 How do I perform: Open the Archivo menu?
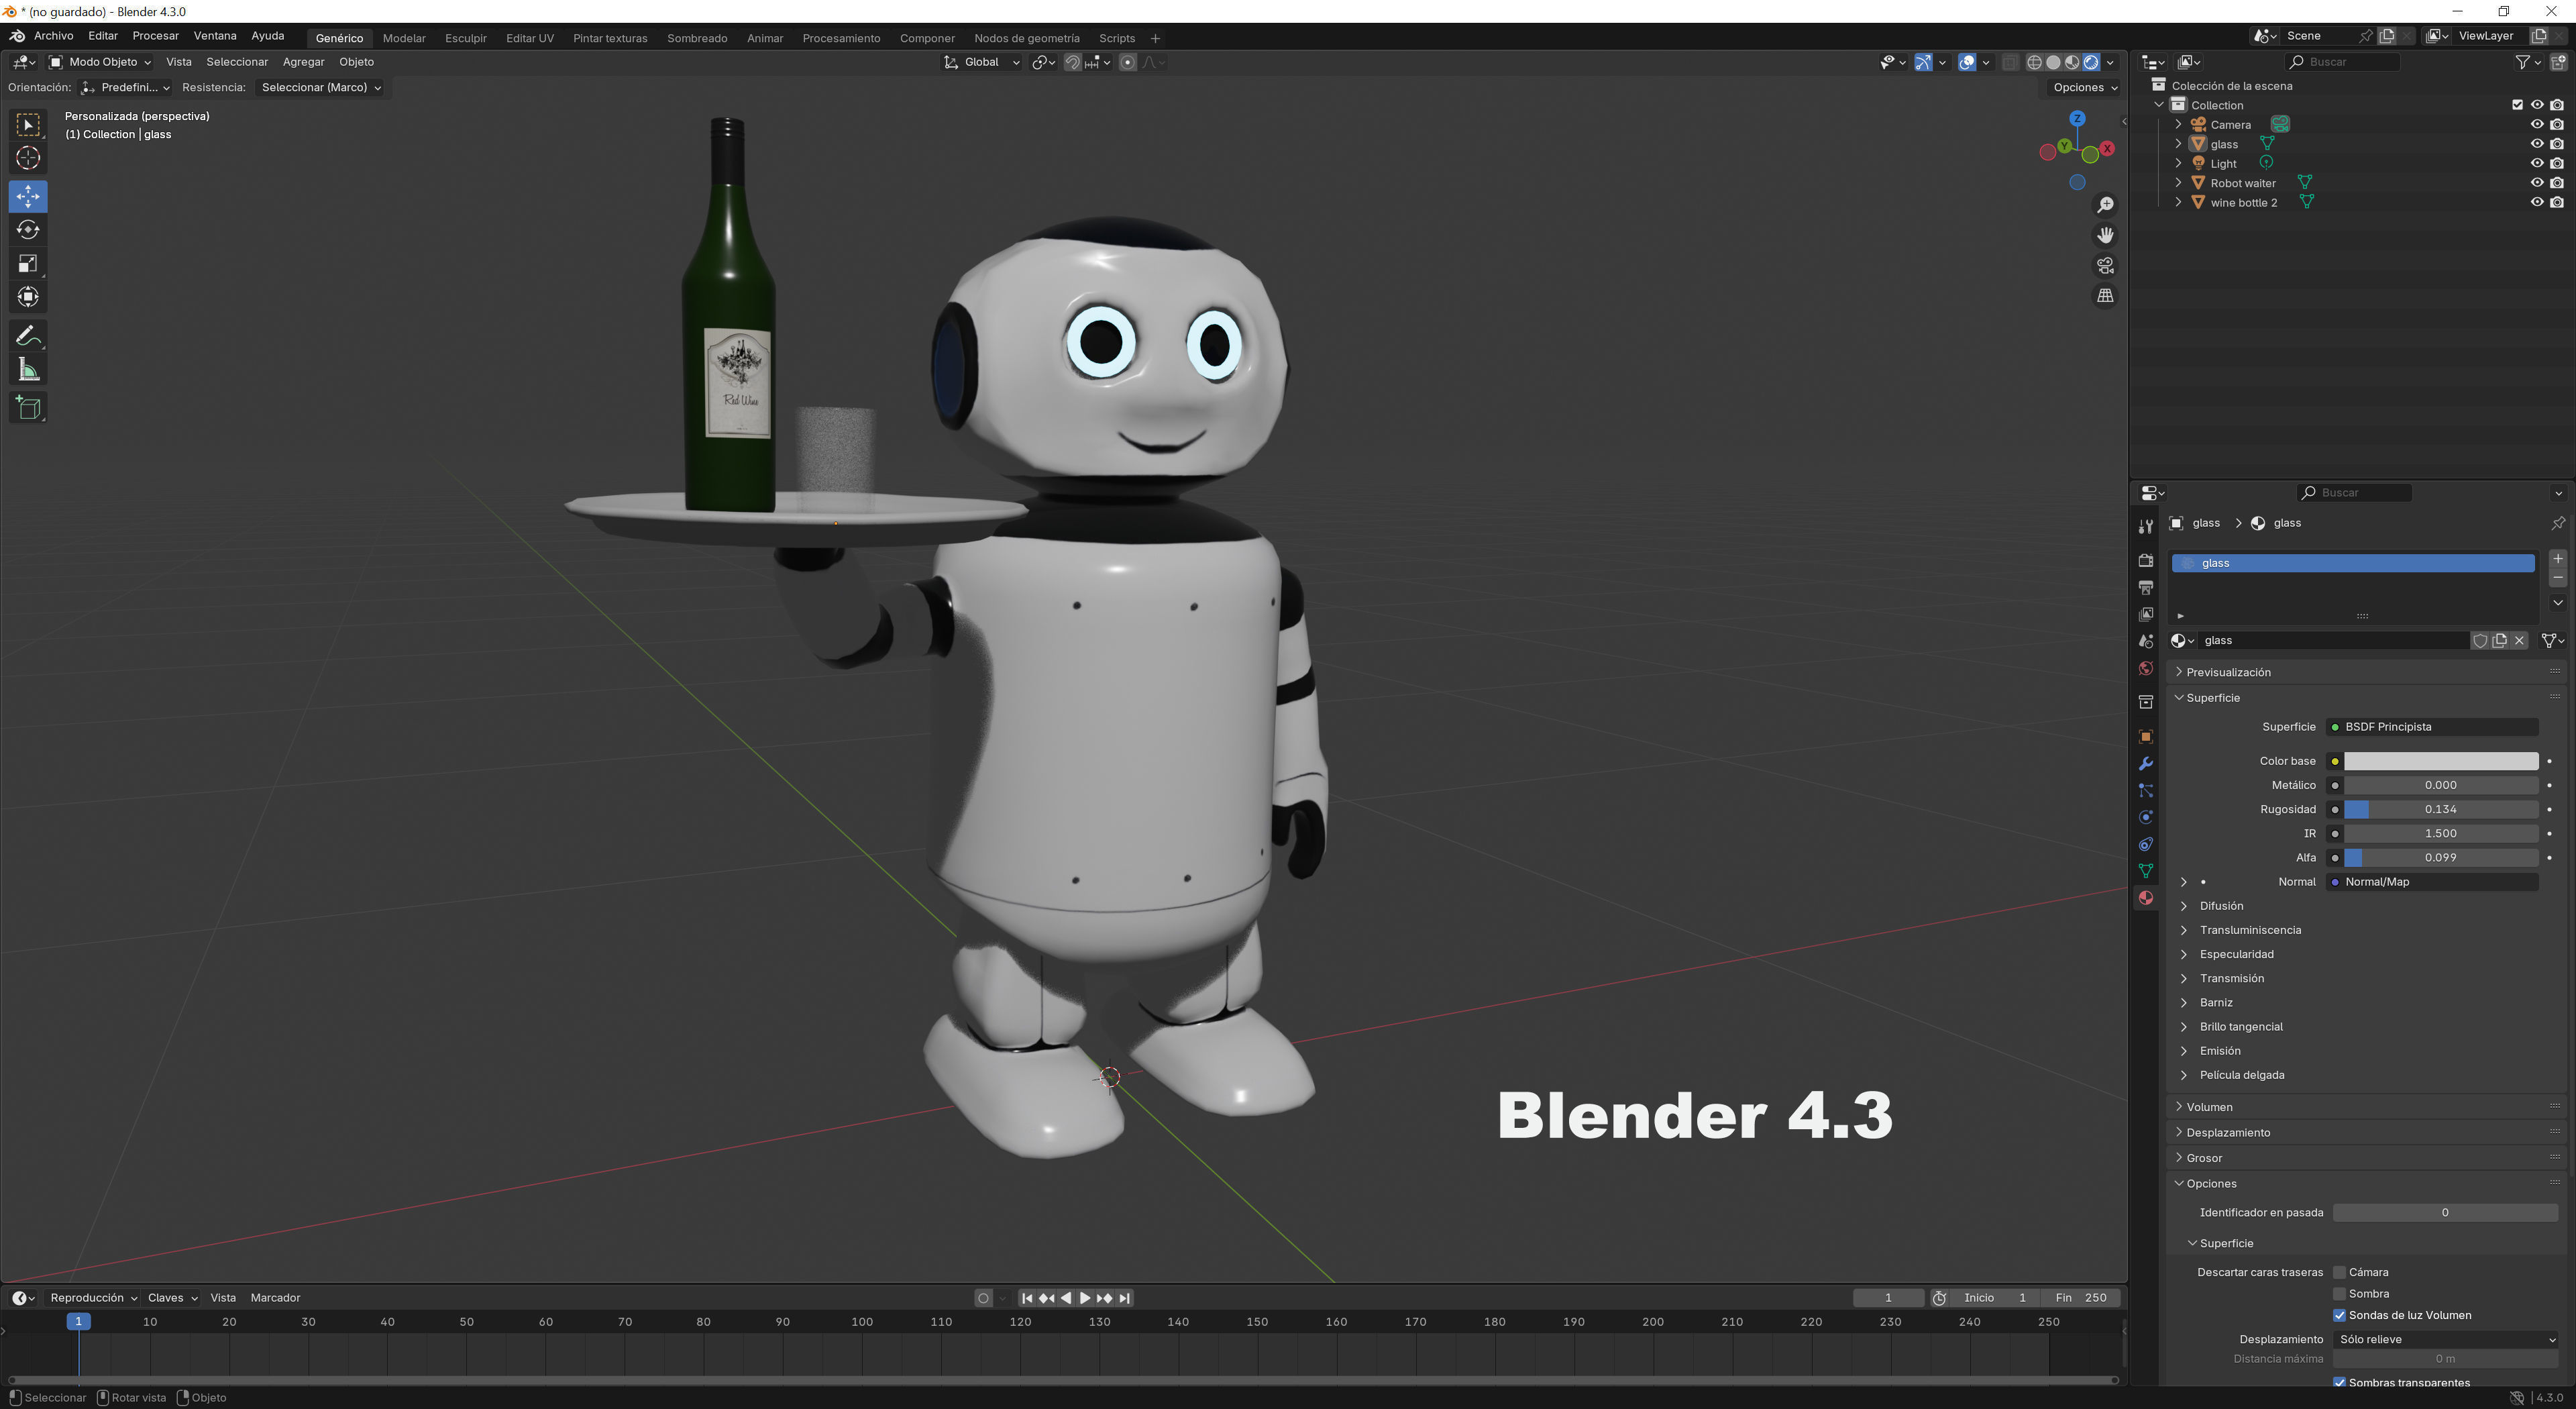coord(54,36)
